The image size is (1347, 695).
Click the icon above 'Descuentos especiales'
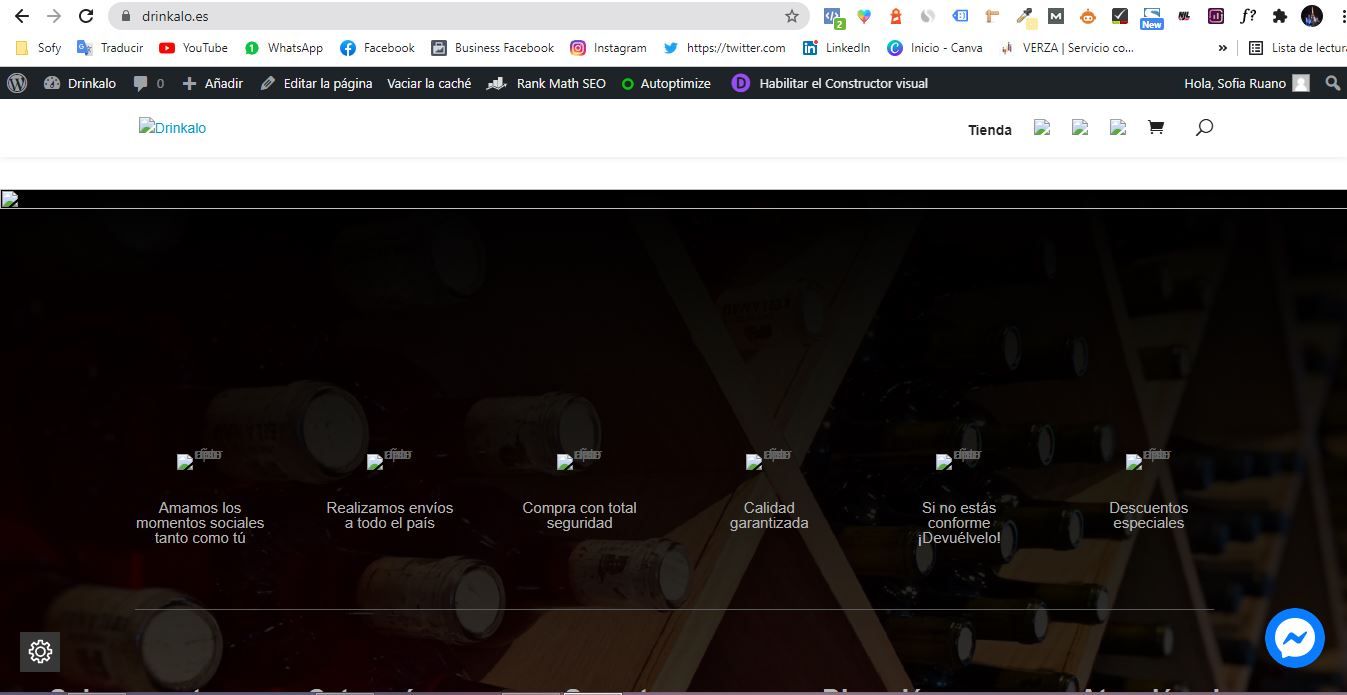pyautogui.click(x=1149, y=459)
